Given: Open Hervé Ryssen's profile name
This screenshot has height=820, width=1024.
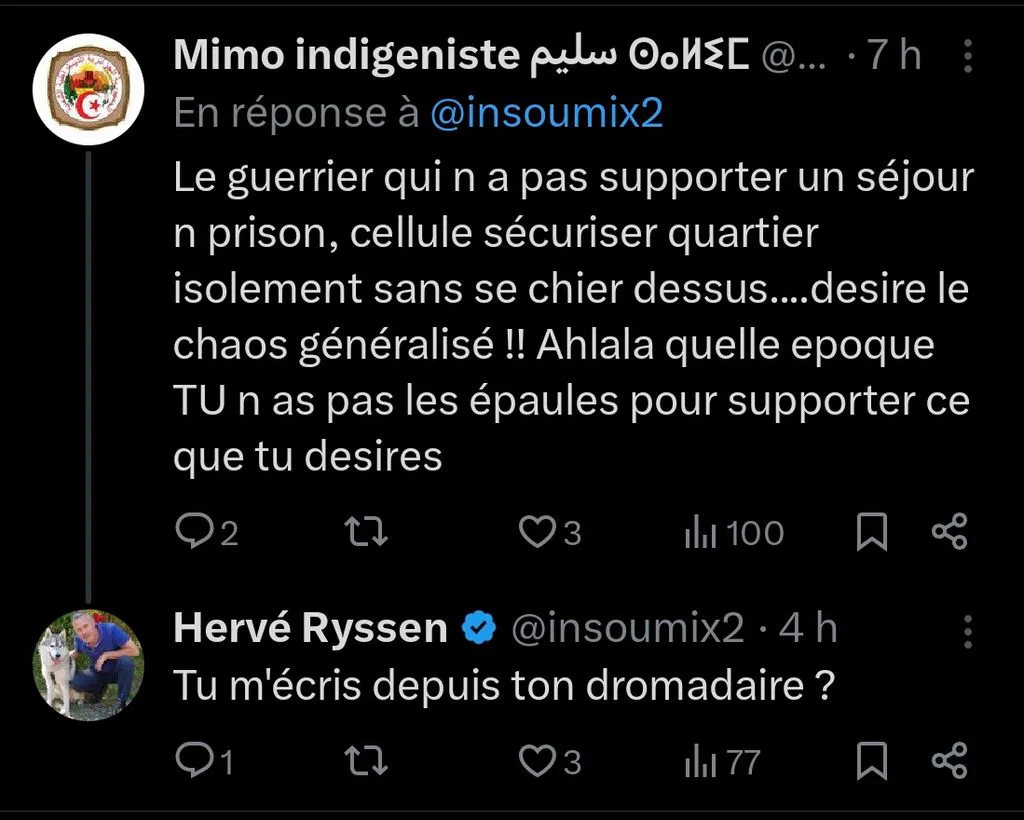Looking at the screenshot, I should (310, 628).
